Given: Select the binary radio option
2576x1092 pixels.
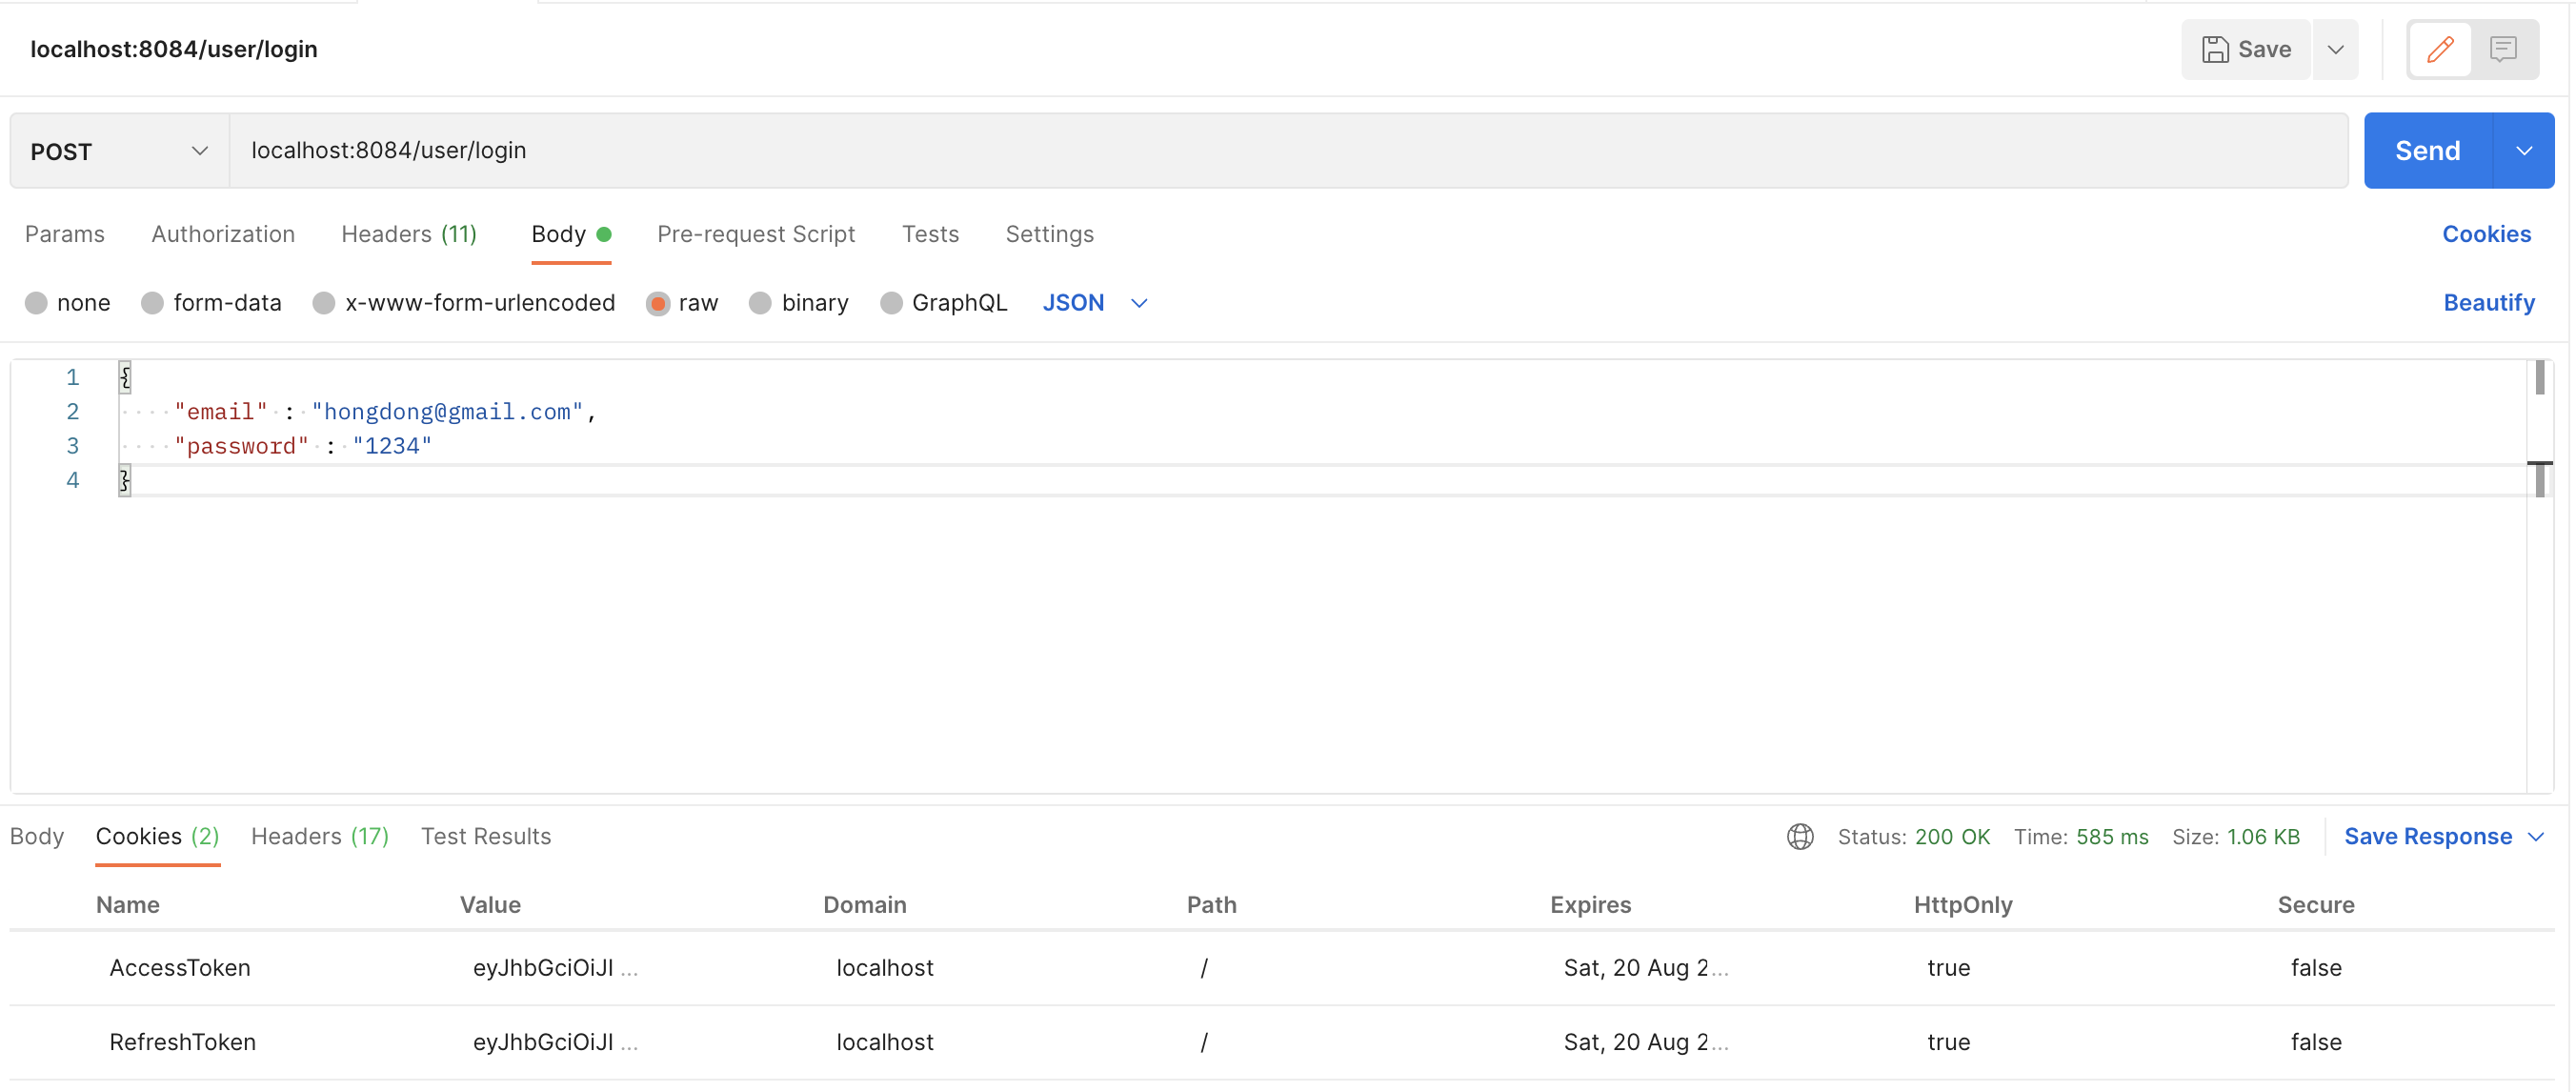Looking at the screenshot, I should 760,303.
